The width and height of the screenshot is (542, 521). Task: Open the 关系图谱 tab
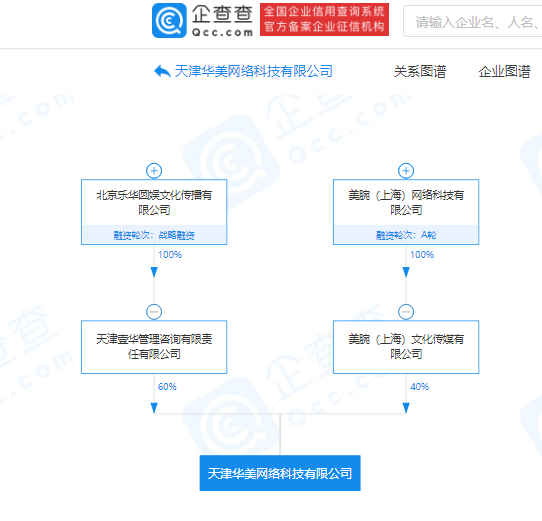pos(420,72)
